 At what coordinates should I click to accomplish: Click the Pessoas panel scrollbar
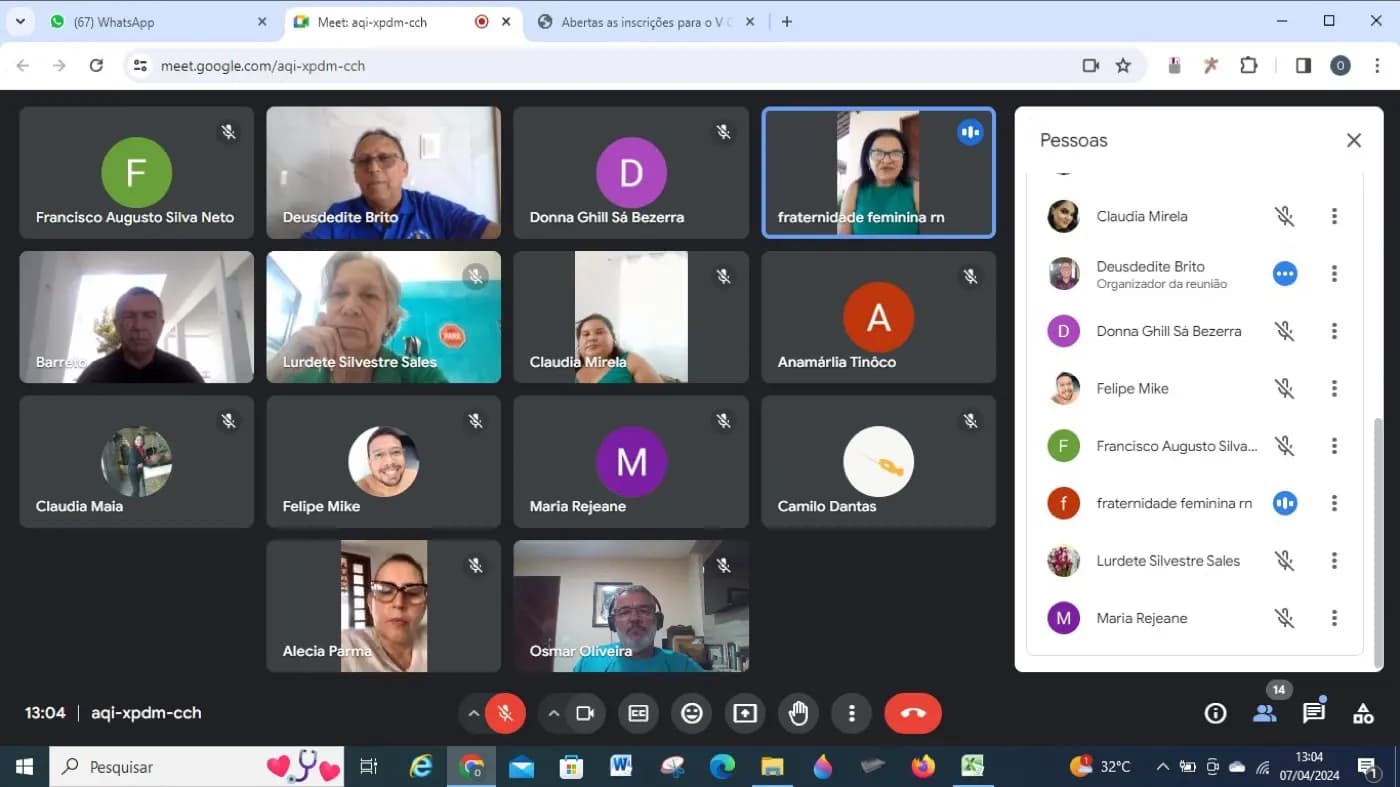click(1380, 541)
